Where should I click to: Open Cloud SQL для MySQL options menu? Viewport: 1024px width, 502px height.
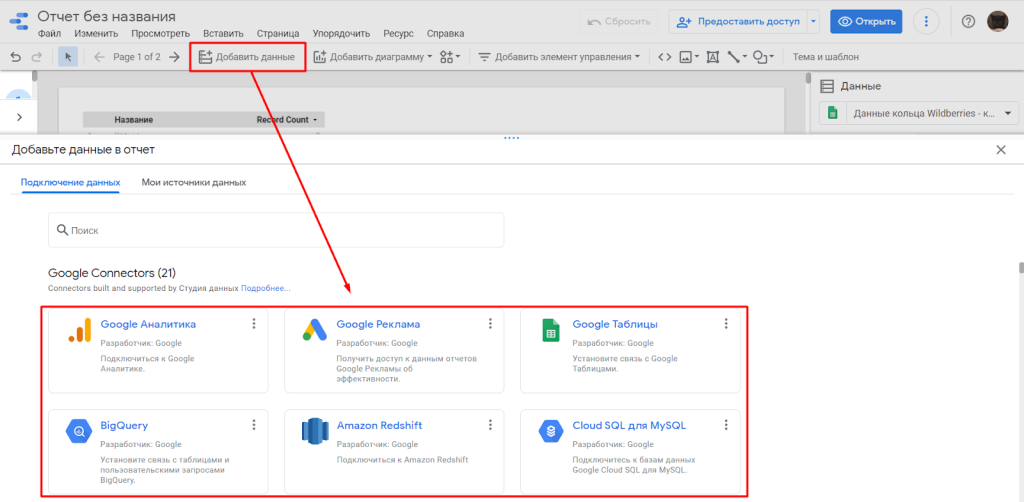click(x=726, y=425)
